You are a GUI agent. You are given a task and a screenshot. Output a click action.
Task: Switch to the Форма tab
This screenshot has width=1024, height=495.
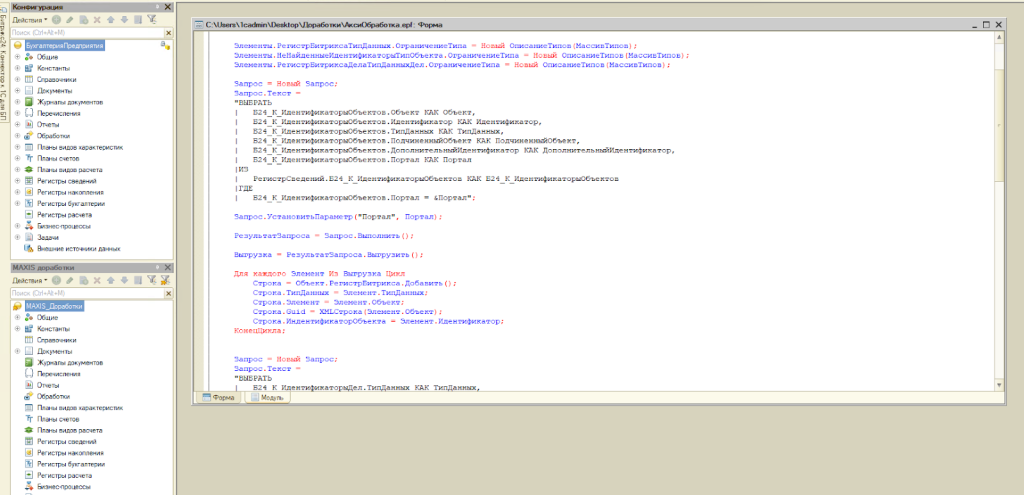(x=219, y=397)
